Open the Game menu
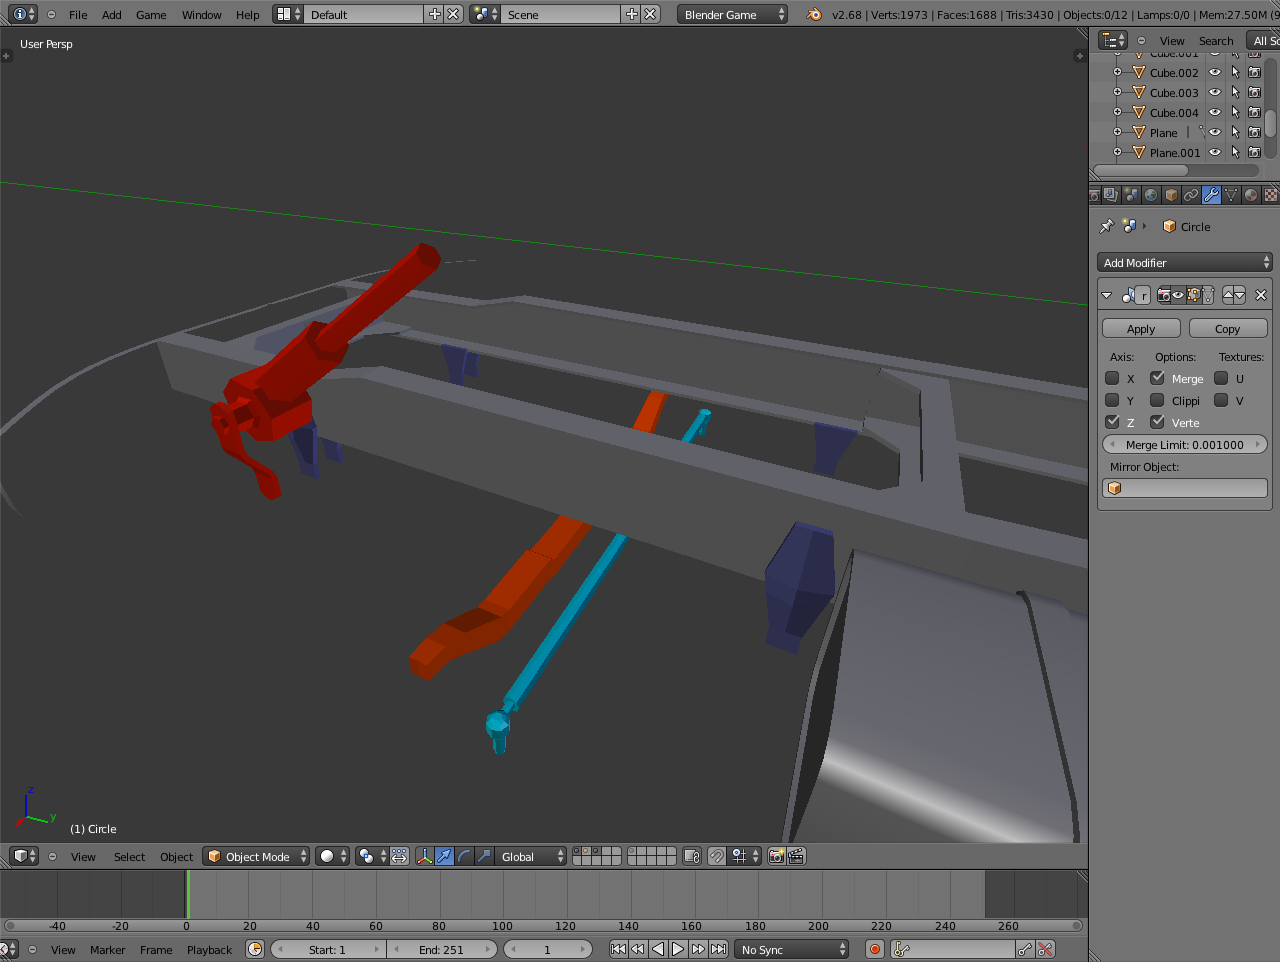The width and height of the screenshot is (1280, 962). [x=151, y=15]
